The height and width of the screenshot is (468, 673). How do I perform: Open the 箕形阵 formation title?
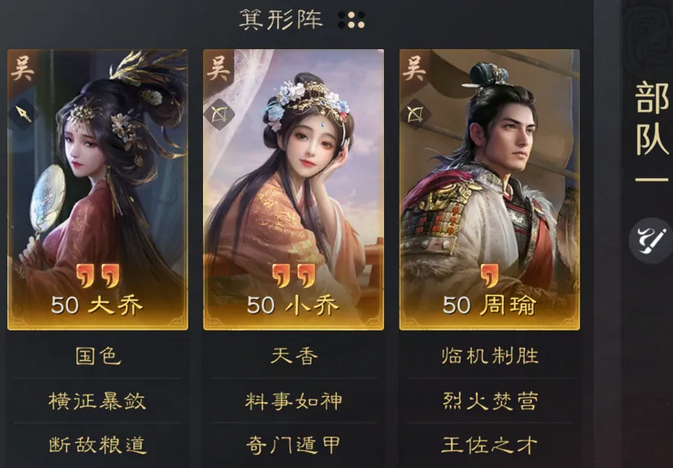click(x=281, y=20)
